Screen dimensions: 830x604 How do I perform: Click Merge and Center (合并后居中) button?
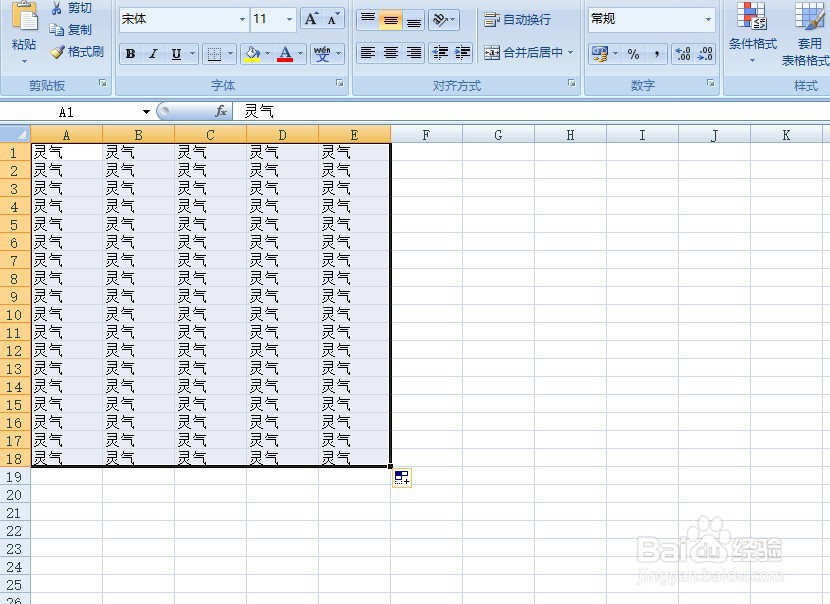(x=524, y=52)
